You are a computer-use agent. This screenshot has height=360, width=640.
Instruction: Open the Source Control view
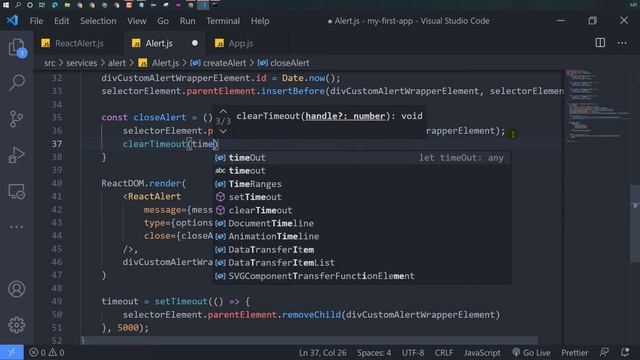pyautogui.click(x=16, y=119)
